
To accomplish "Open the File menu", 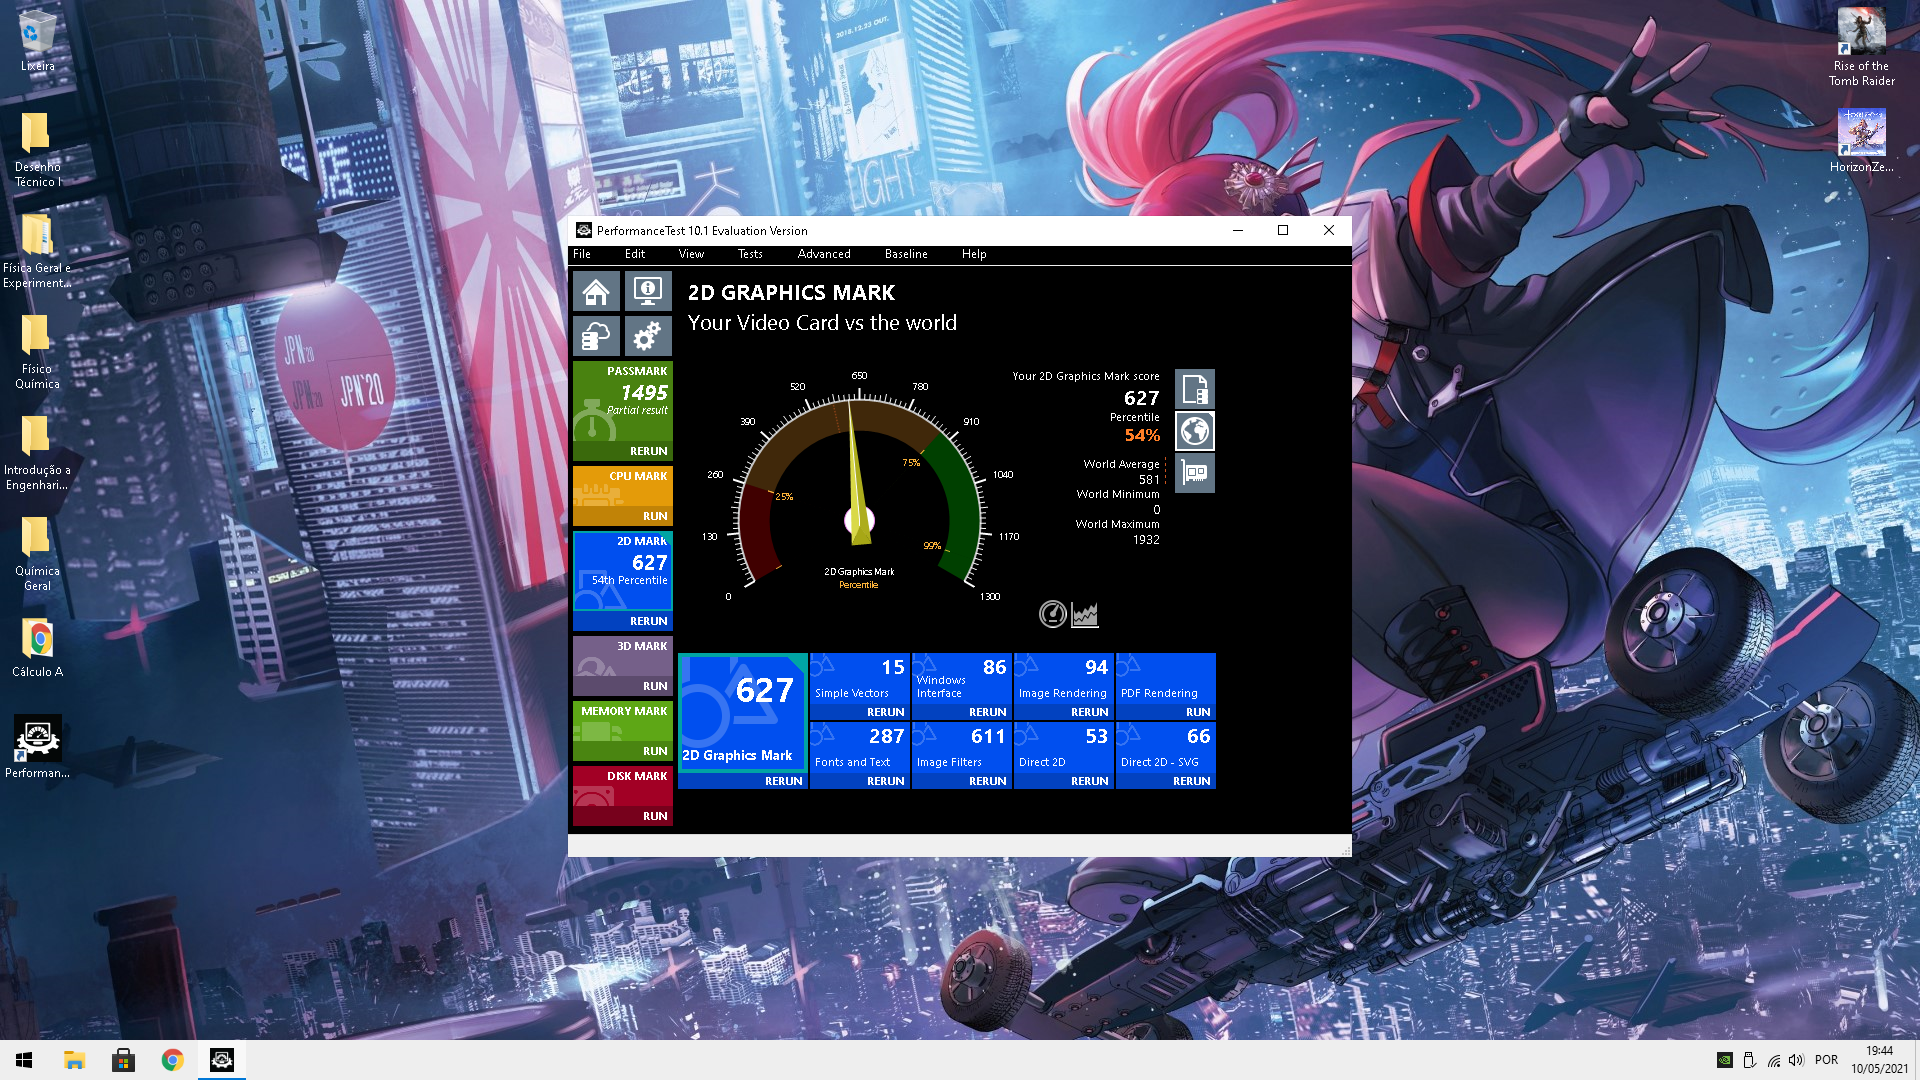I will pos(582,254).
